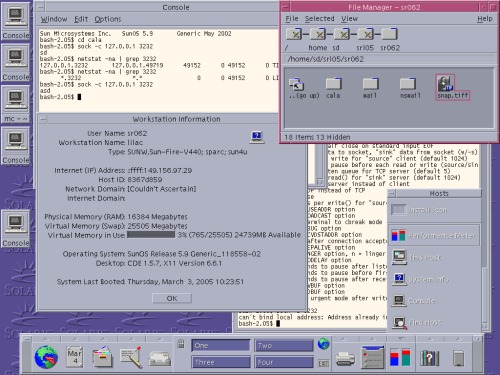The image size is (500, 375).
Task: Switch to workspace Four
Action: point(284,362)
